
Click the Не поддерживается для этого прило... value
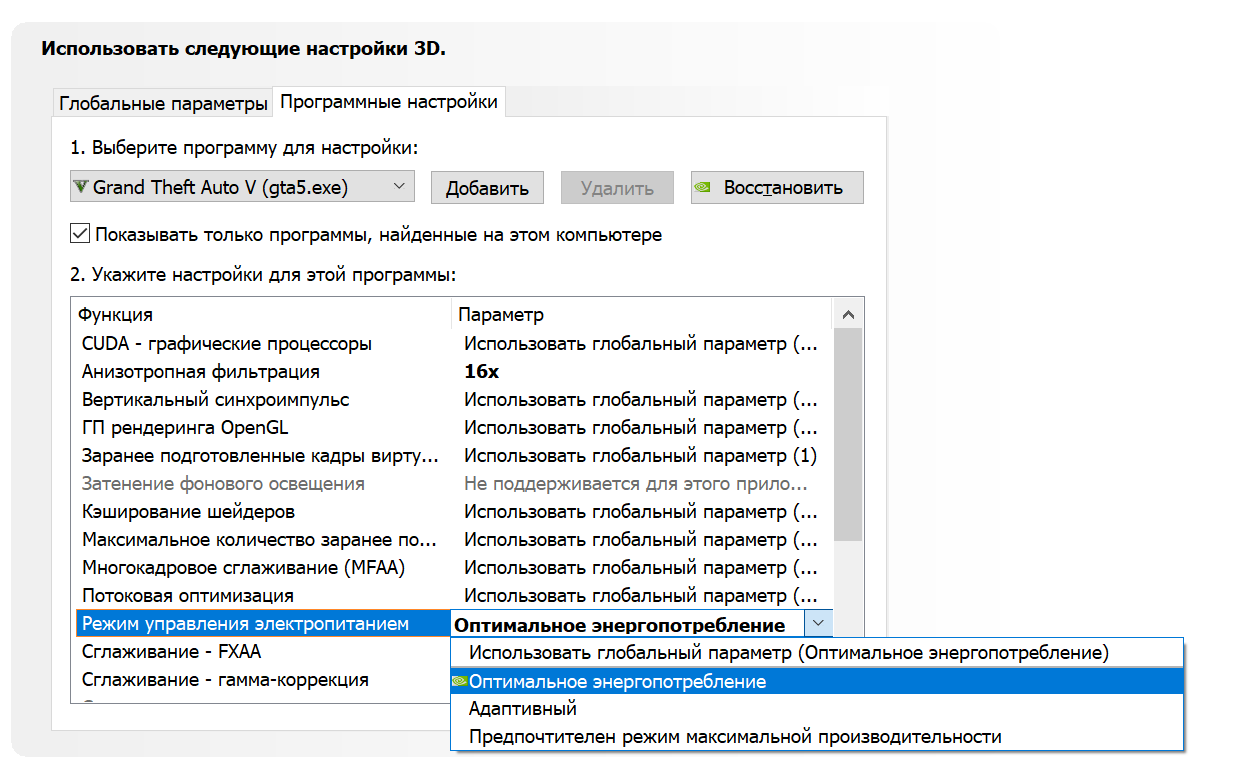636,483
